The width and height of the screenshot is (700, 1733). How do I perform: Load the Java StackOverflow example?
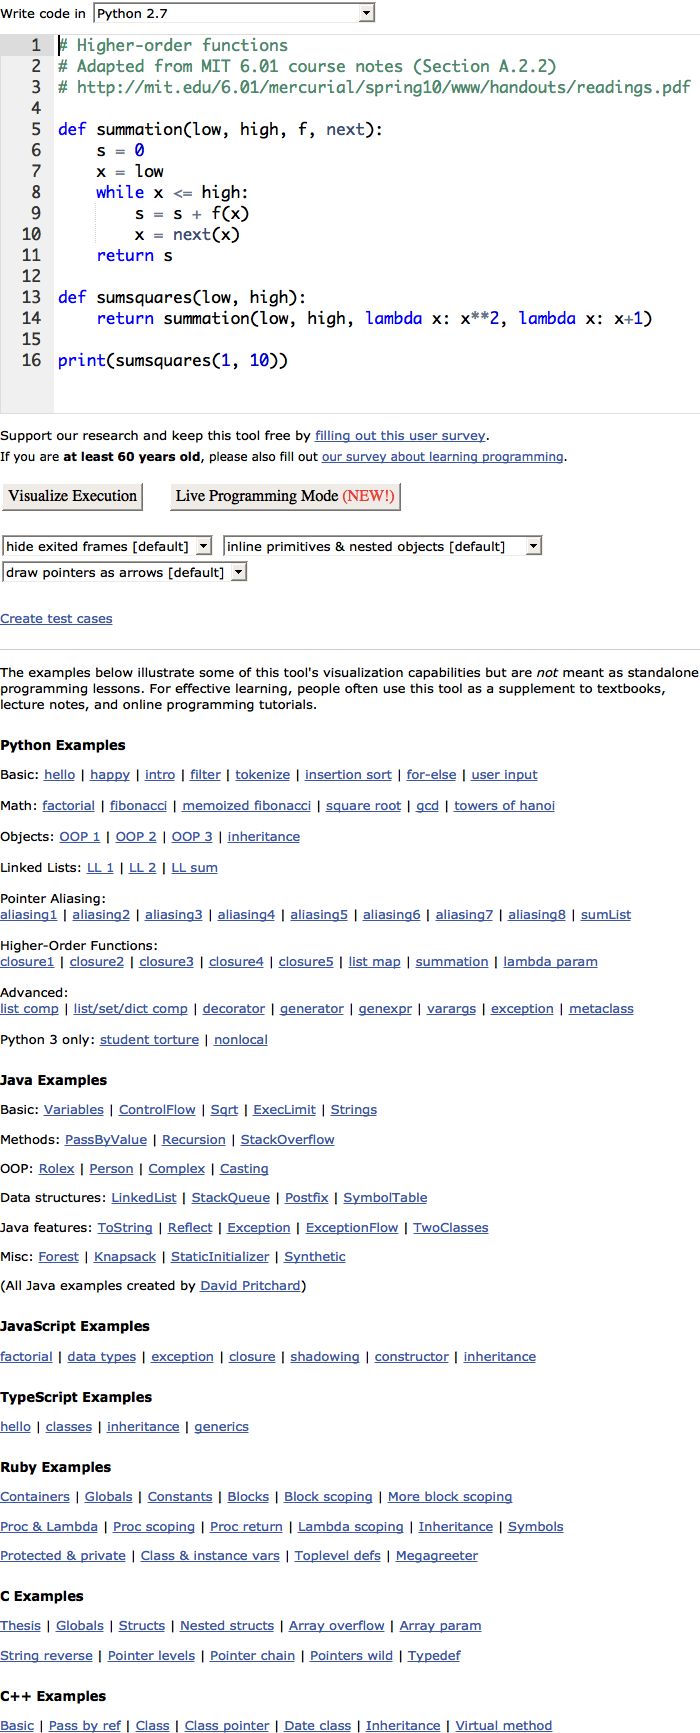click(x=287, y=1140)
